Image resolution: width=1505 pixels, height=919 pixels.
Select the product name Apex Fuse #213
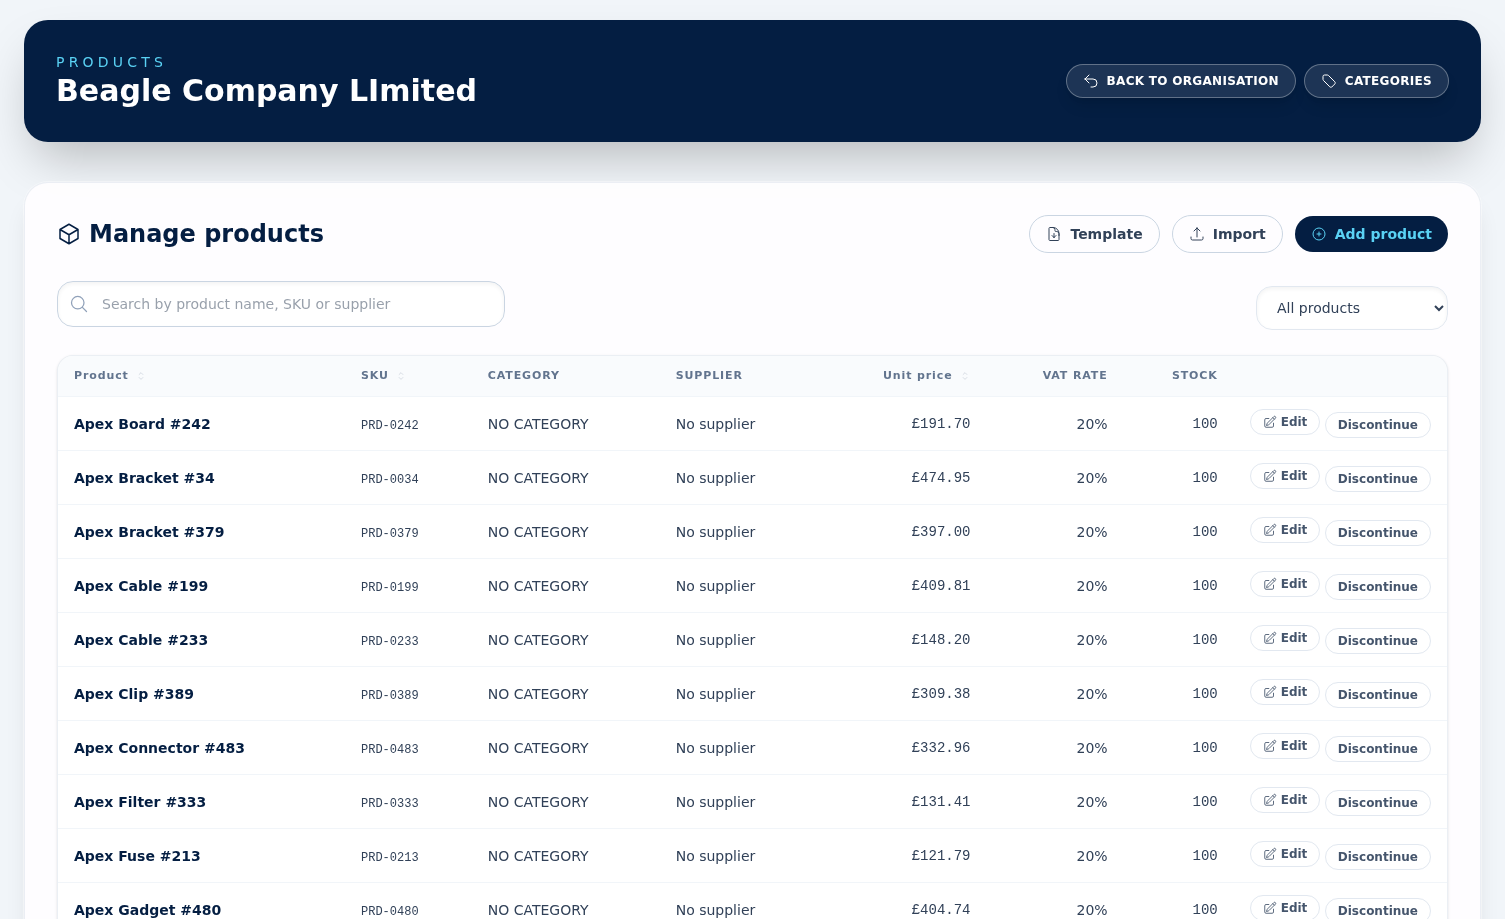coord(137,856)
